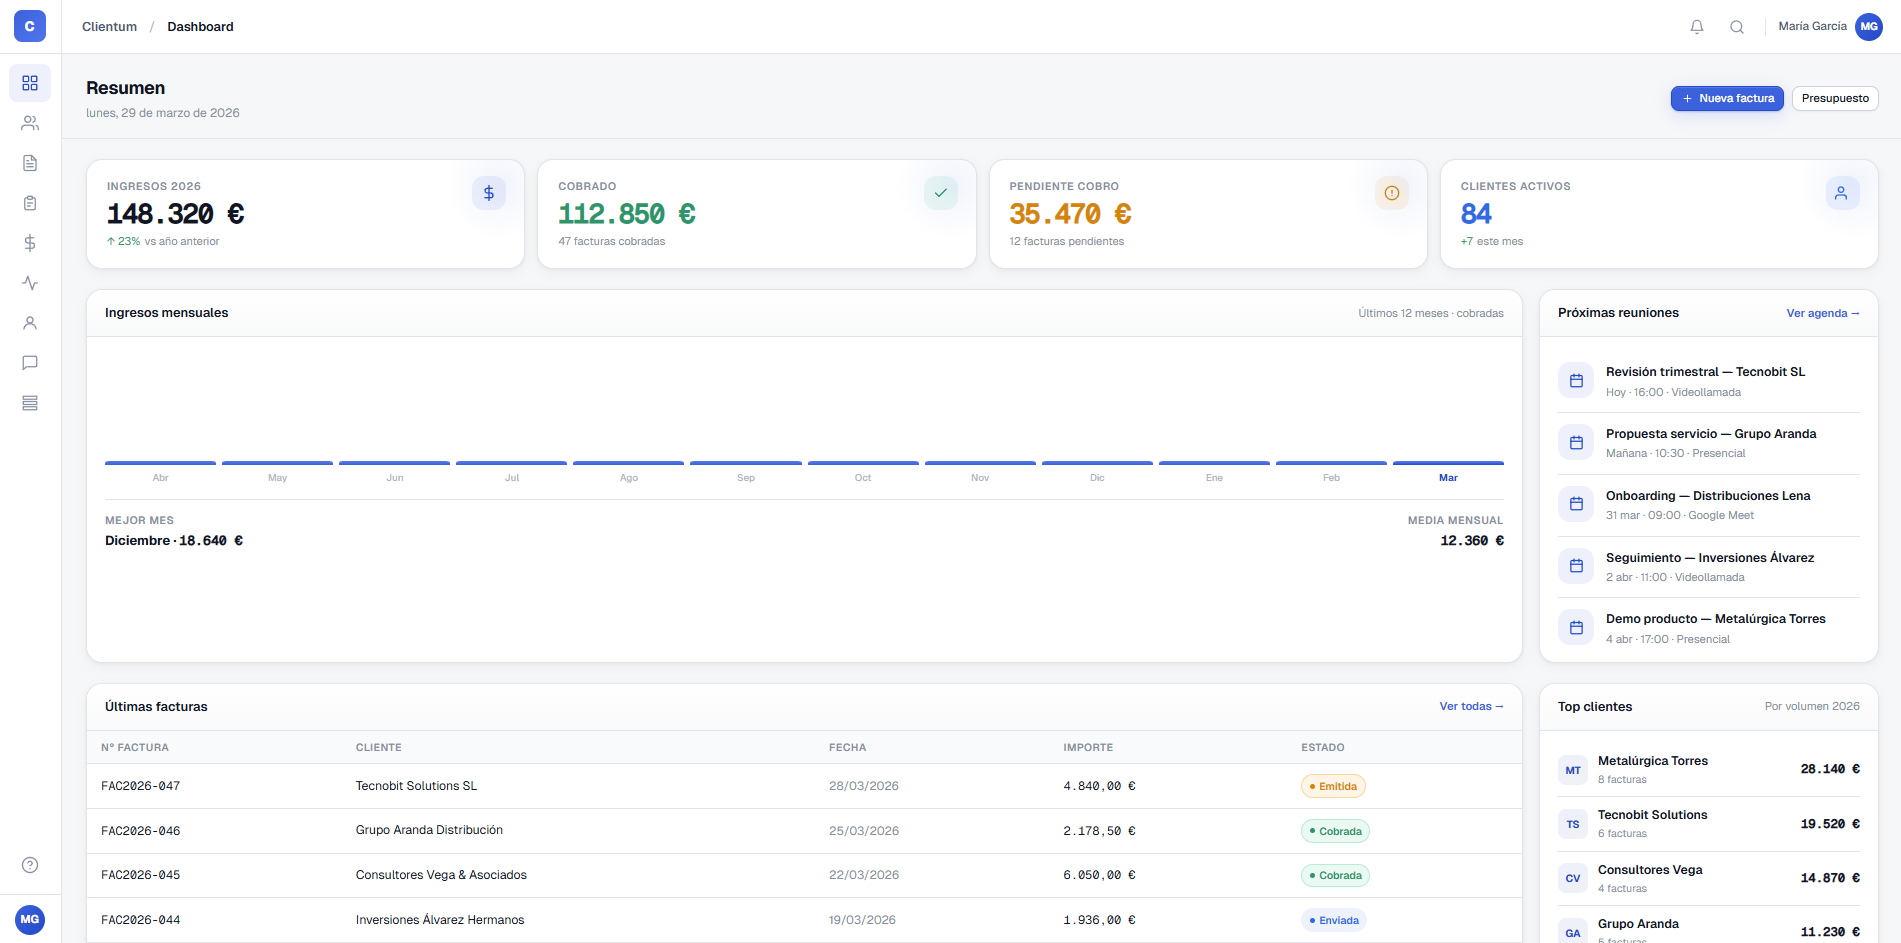
Task: Open the invoices document sidebar icon
Action: (30, 163)
